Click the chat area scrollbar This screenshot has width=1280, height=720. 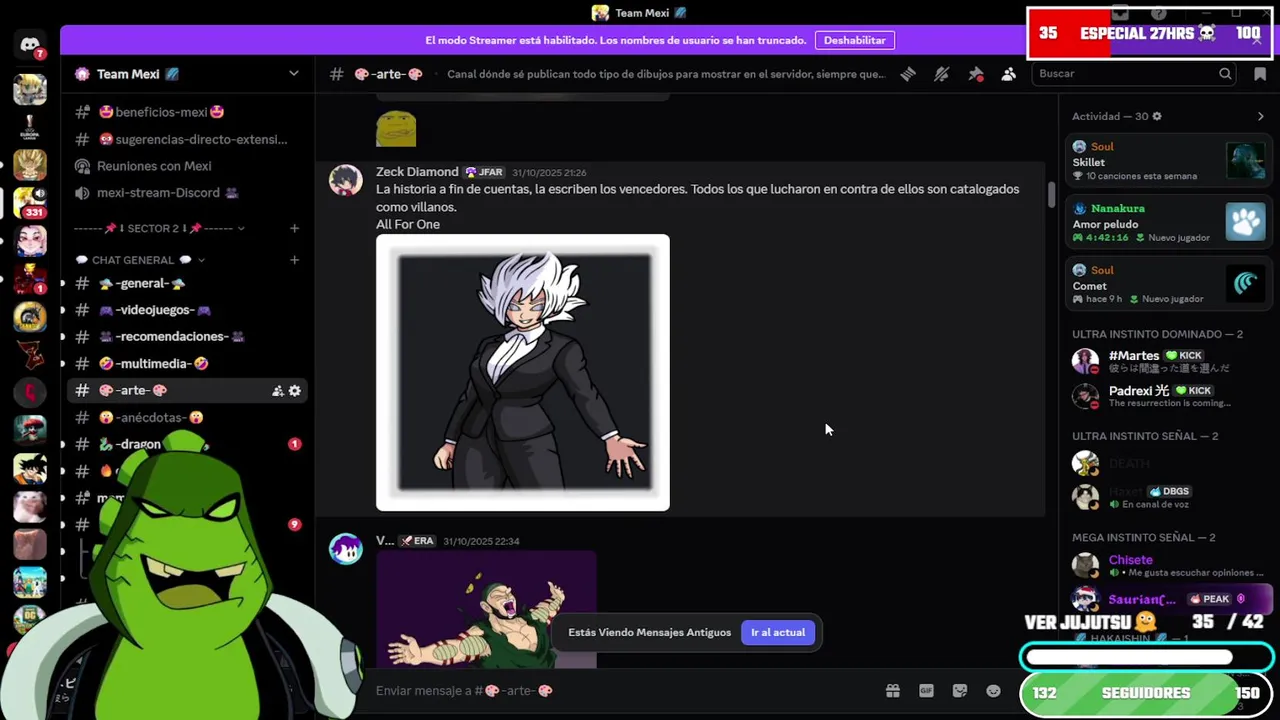[x=1051, y=195]
